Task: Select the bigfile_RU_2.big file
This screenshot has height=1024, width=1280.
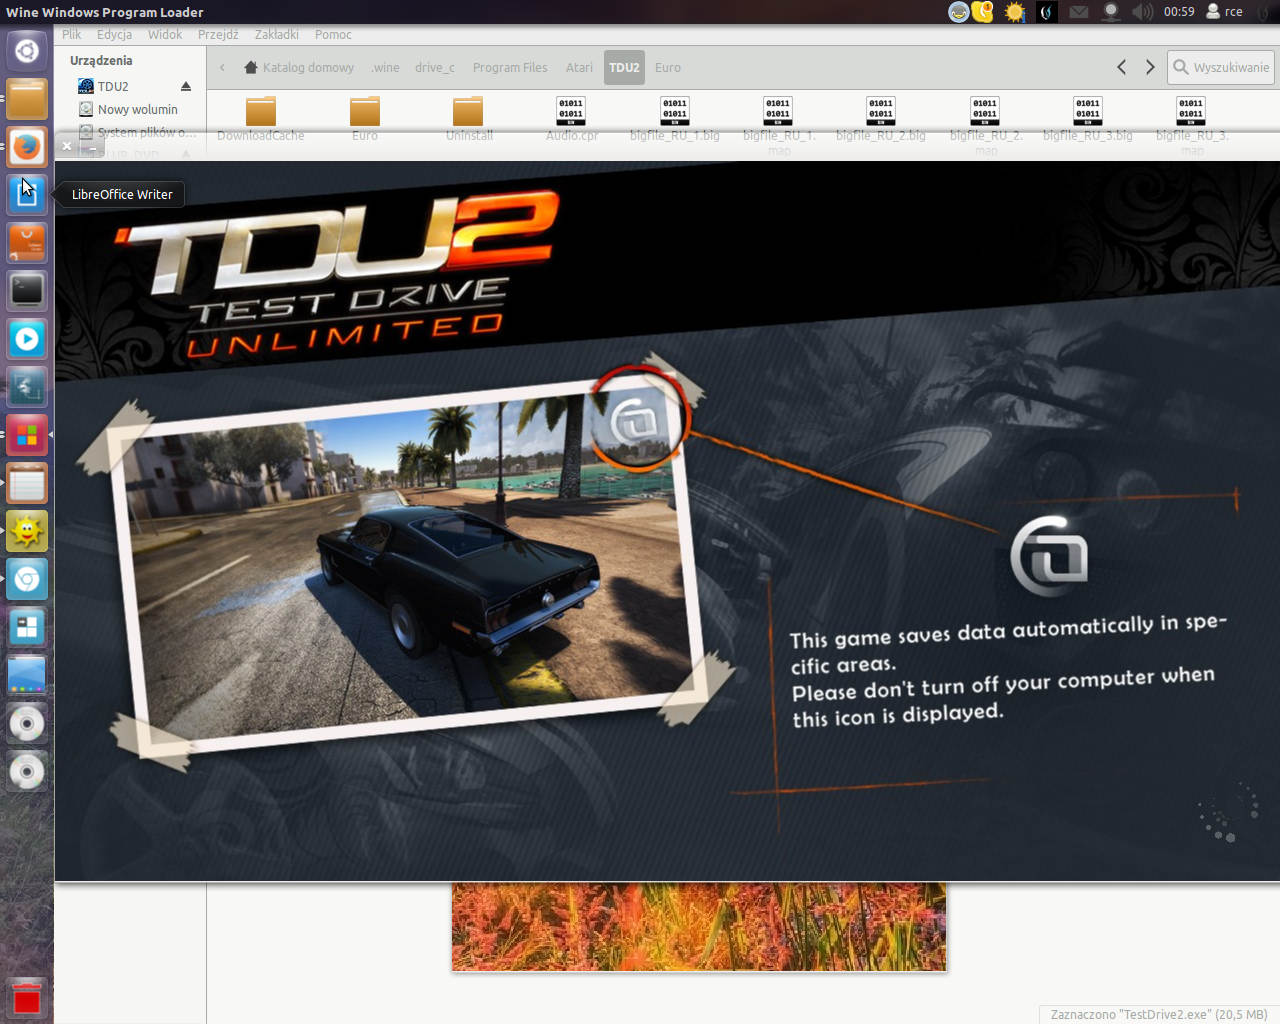Action: (881, 118)
